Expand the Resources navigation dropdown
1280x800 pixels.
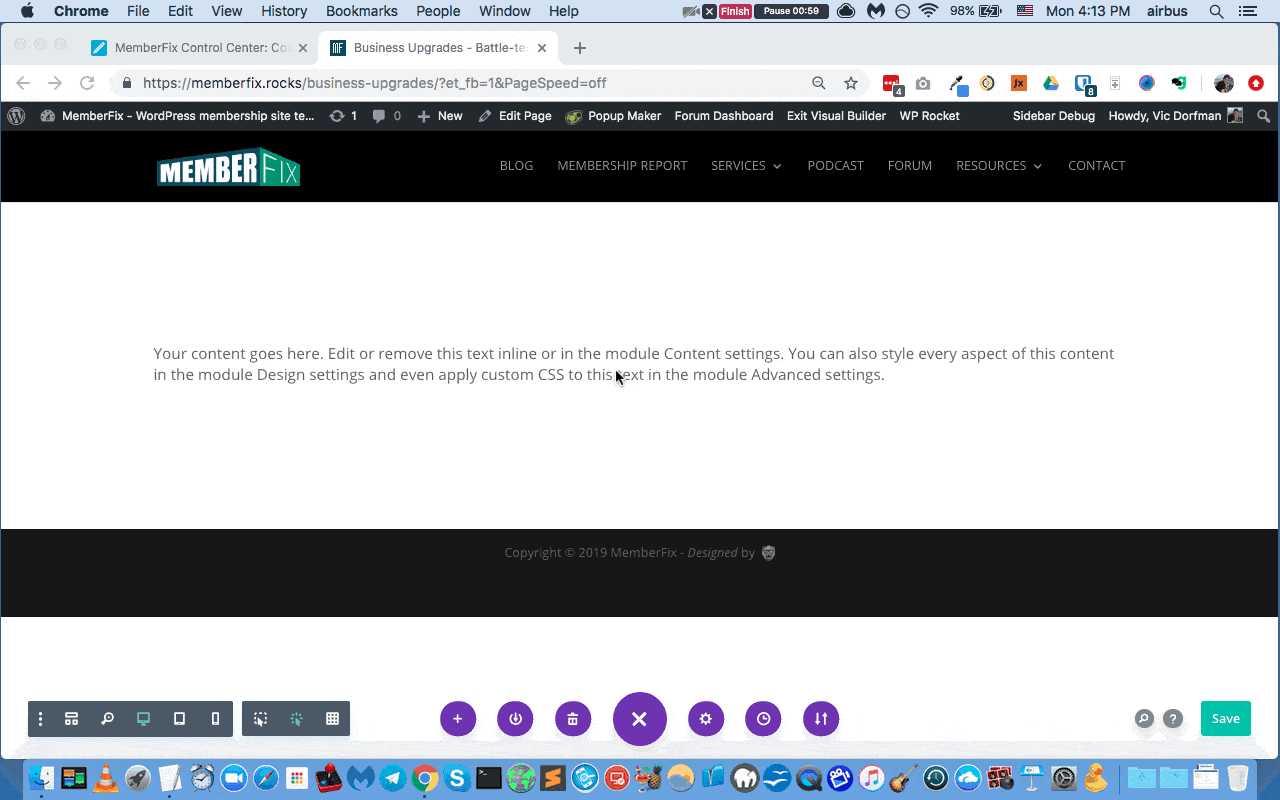click(x=998, y=166)
